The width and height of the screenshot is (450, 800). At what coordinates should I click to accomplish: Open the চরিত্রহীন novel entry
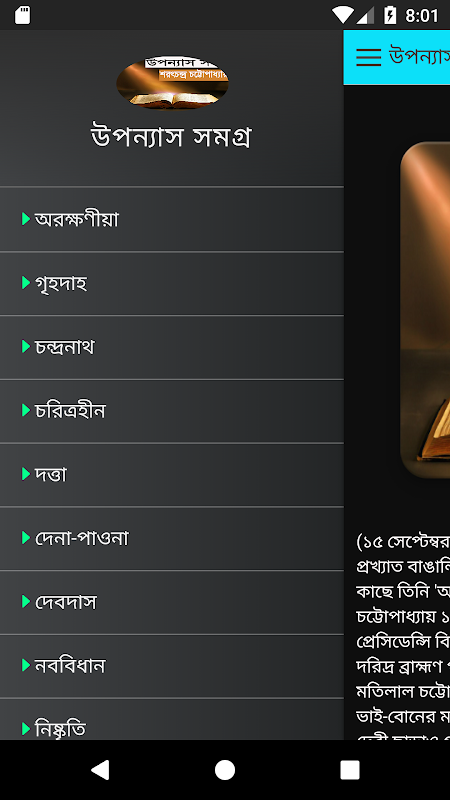point(171,411)
